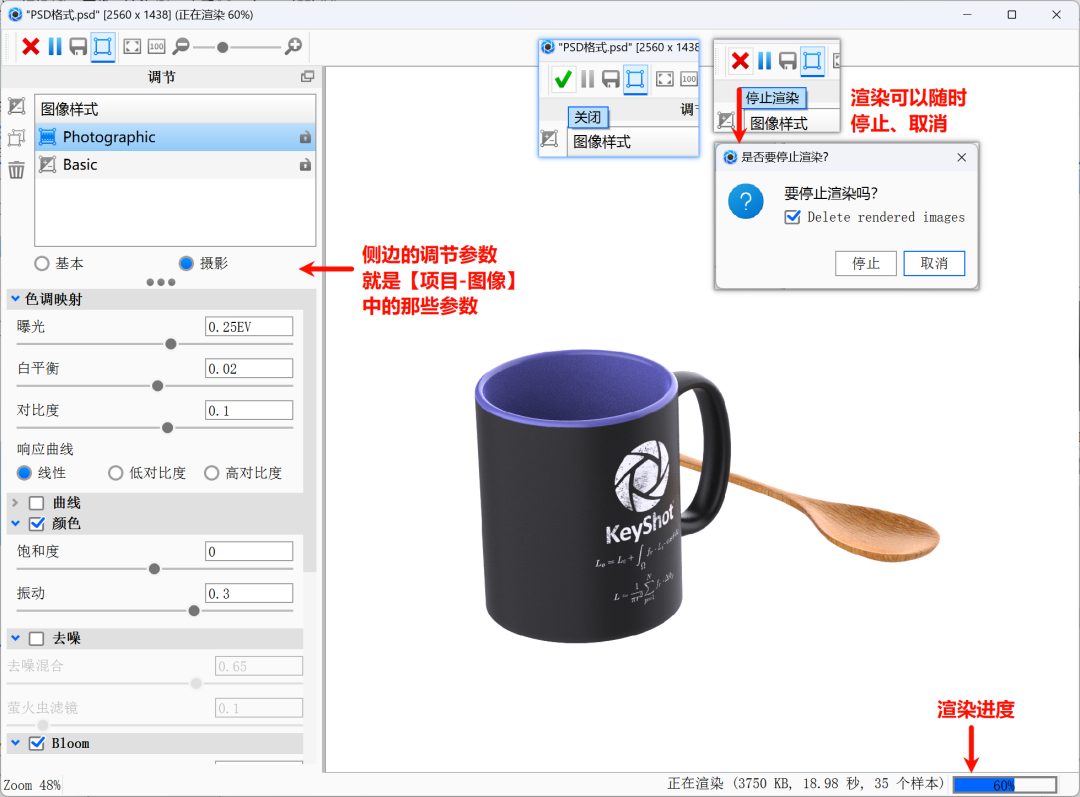Click lock icon on the Photographic row

click(305, 137)
